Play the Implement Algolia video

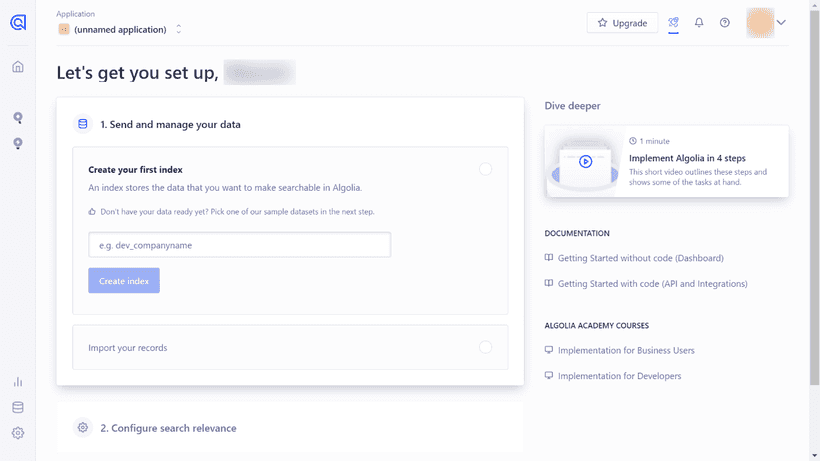(585, 162)
